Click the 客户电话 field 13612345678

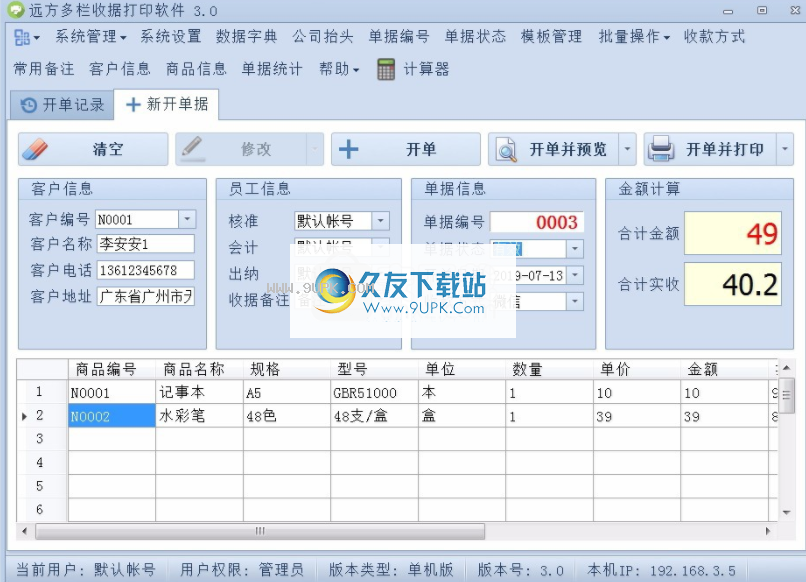(145, 270)
